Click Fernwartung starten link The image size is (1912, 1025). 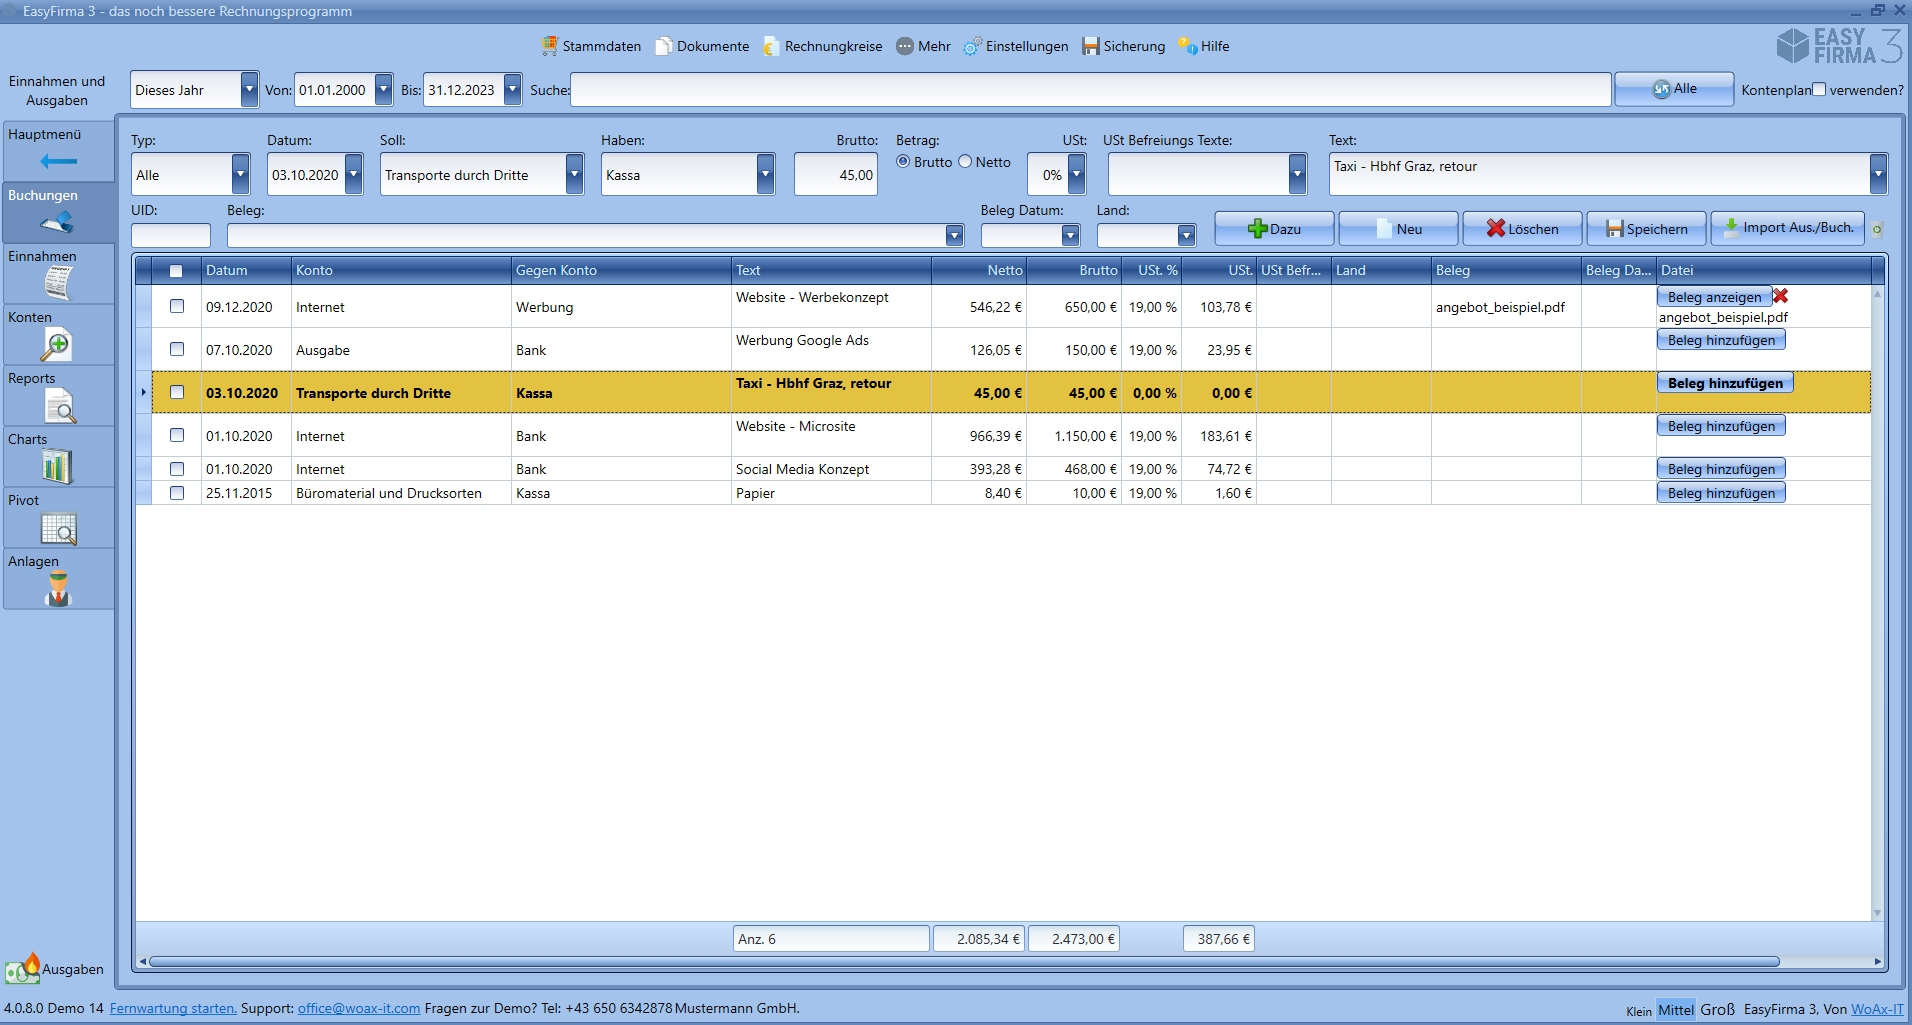click(173, 1008)
